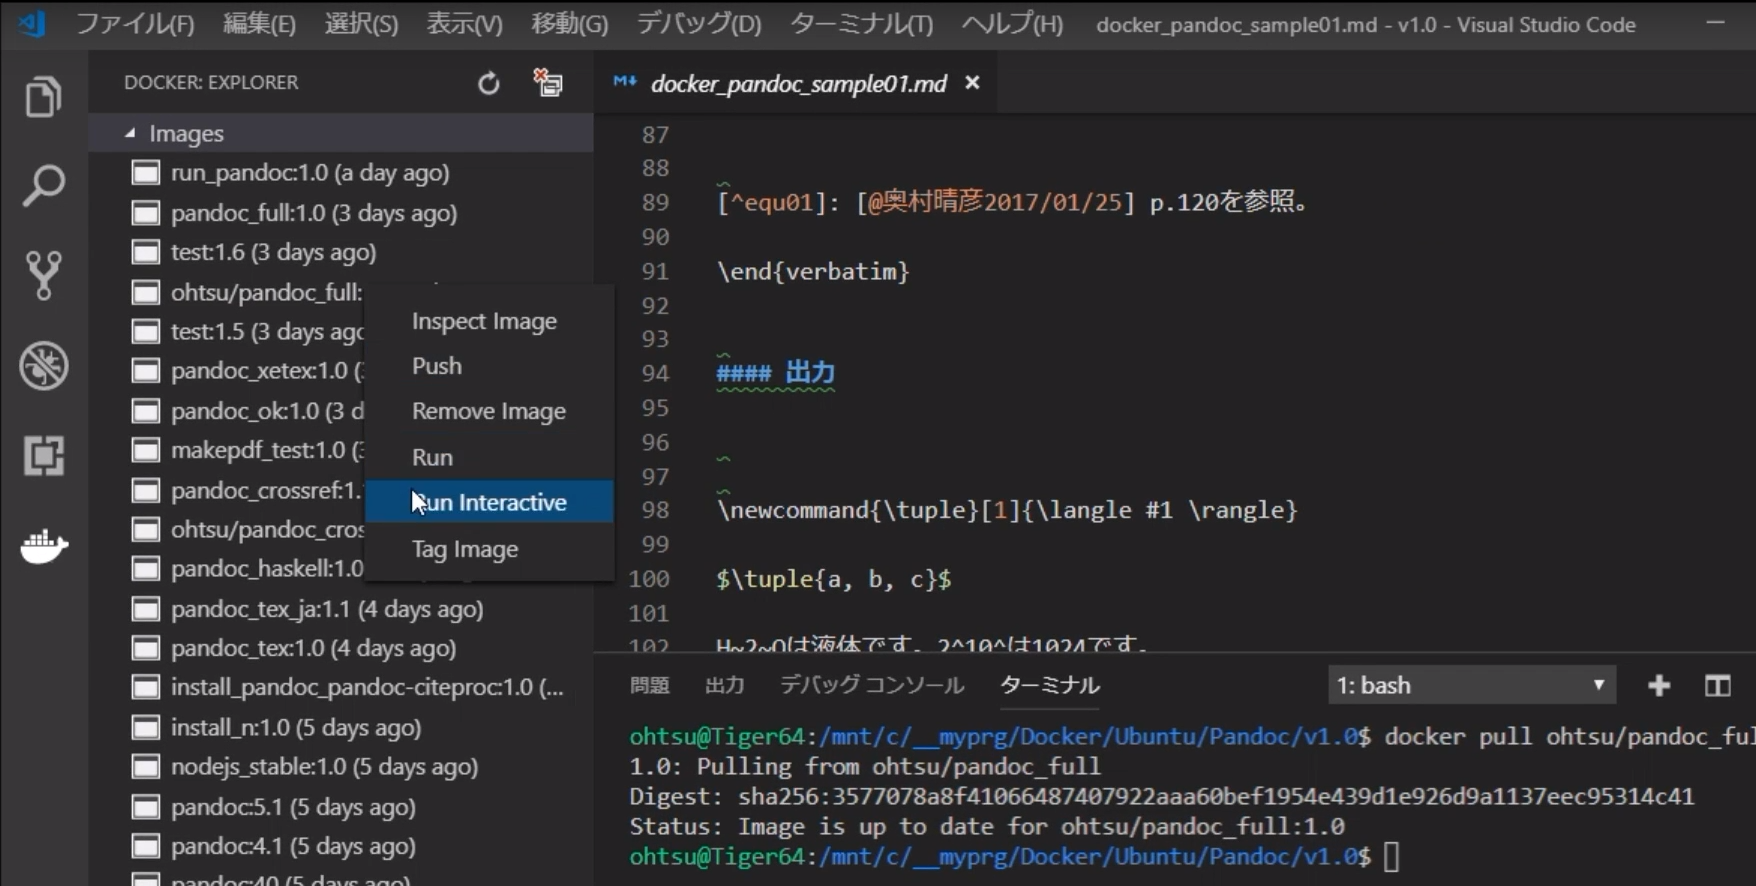Click the image icon beside pandoc_tex_ja:1.1
Screen dimensions: 1756x886
pos(146,609)
